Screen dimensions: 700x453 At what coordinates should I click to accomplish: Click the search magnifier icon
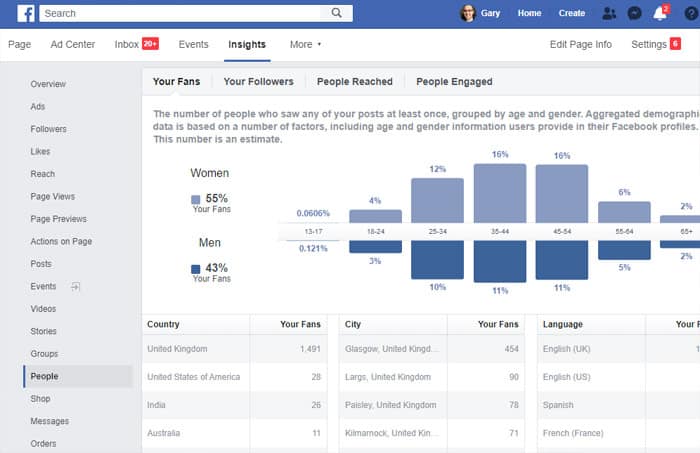click(x=337, y=13)
